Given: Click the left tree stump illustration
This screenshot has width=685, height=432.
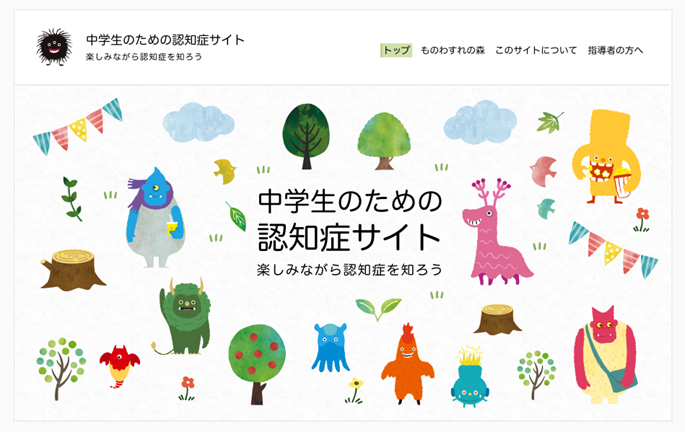Looking at the screenshot, I should click(72, 270).
